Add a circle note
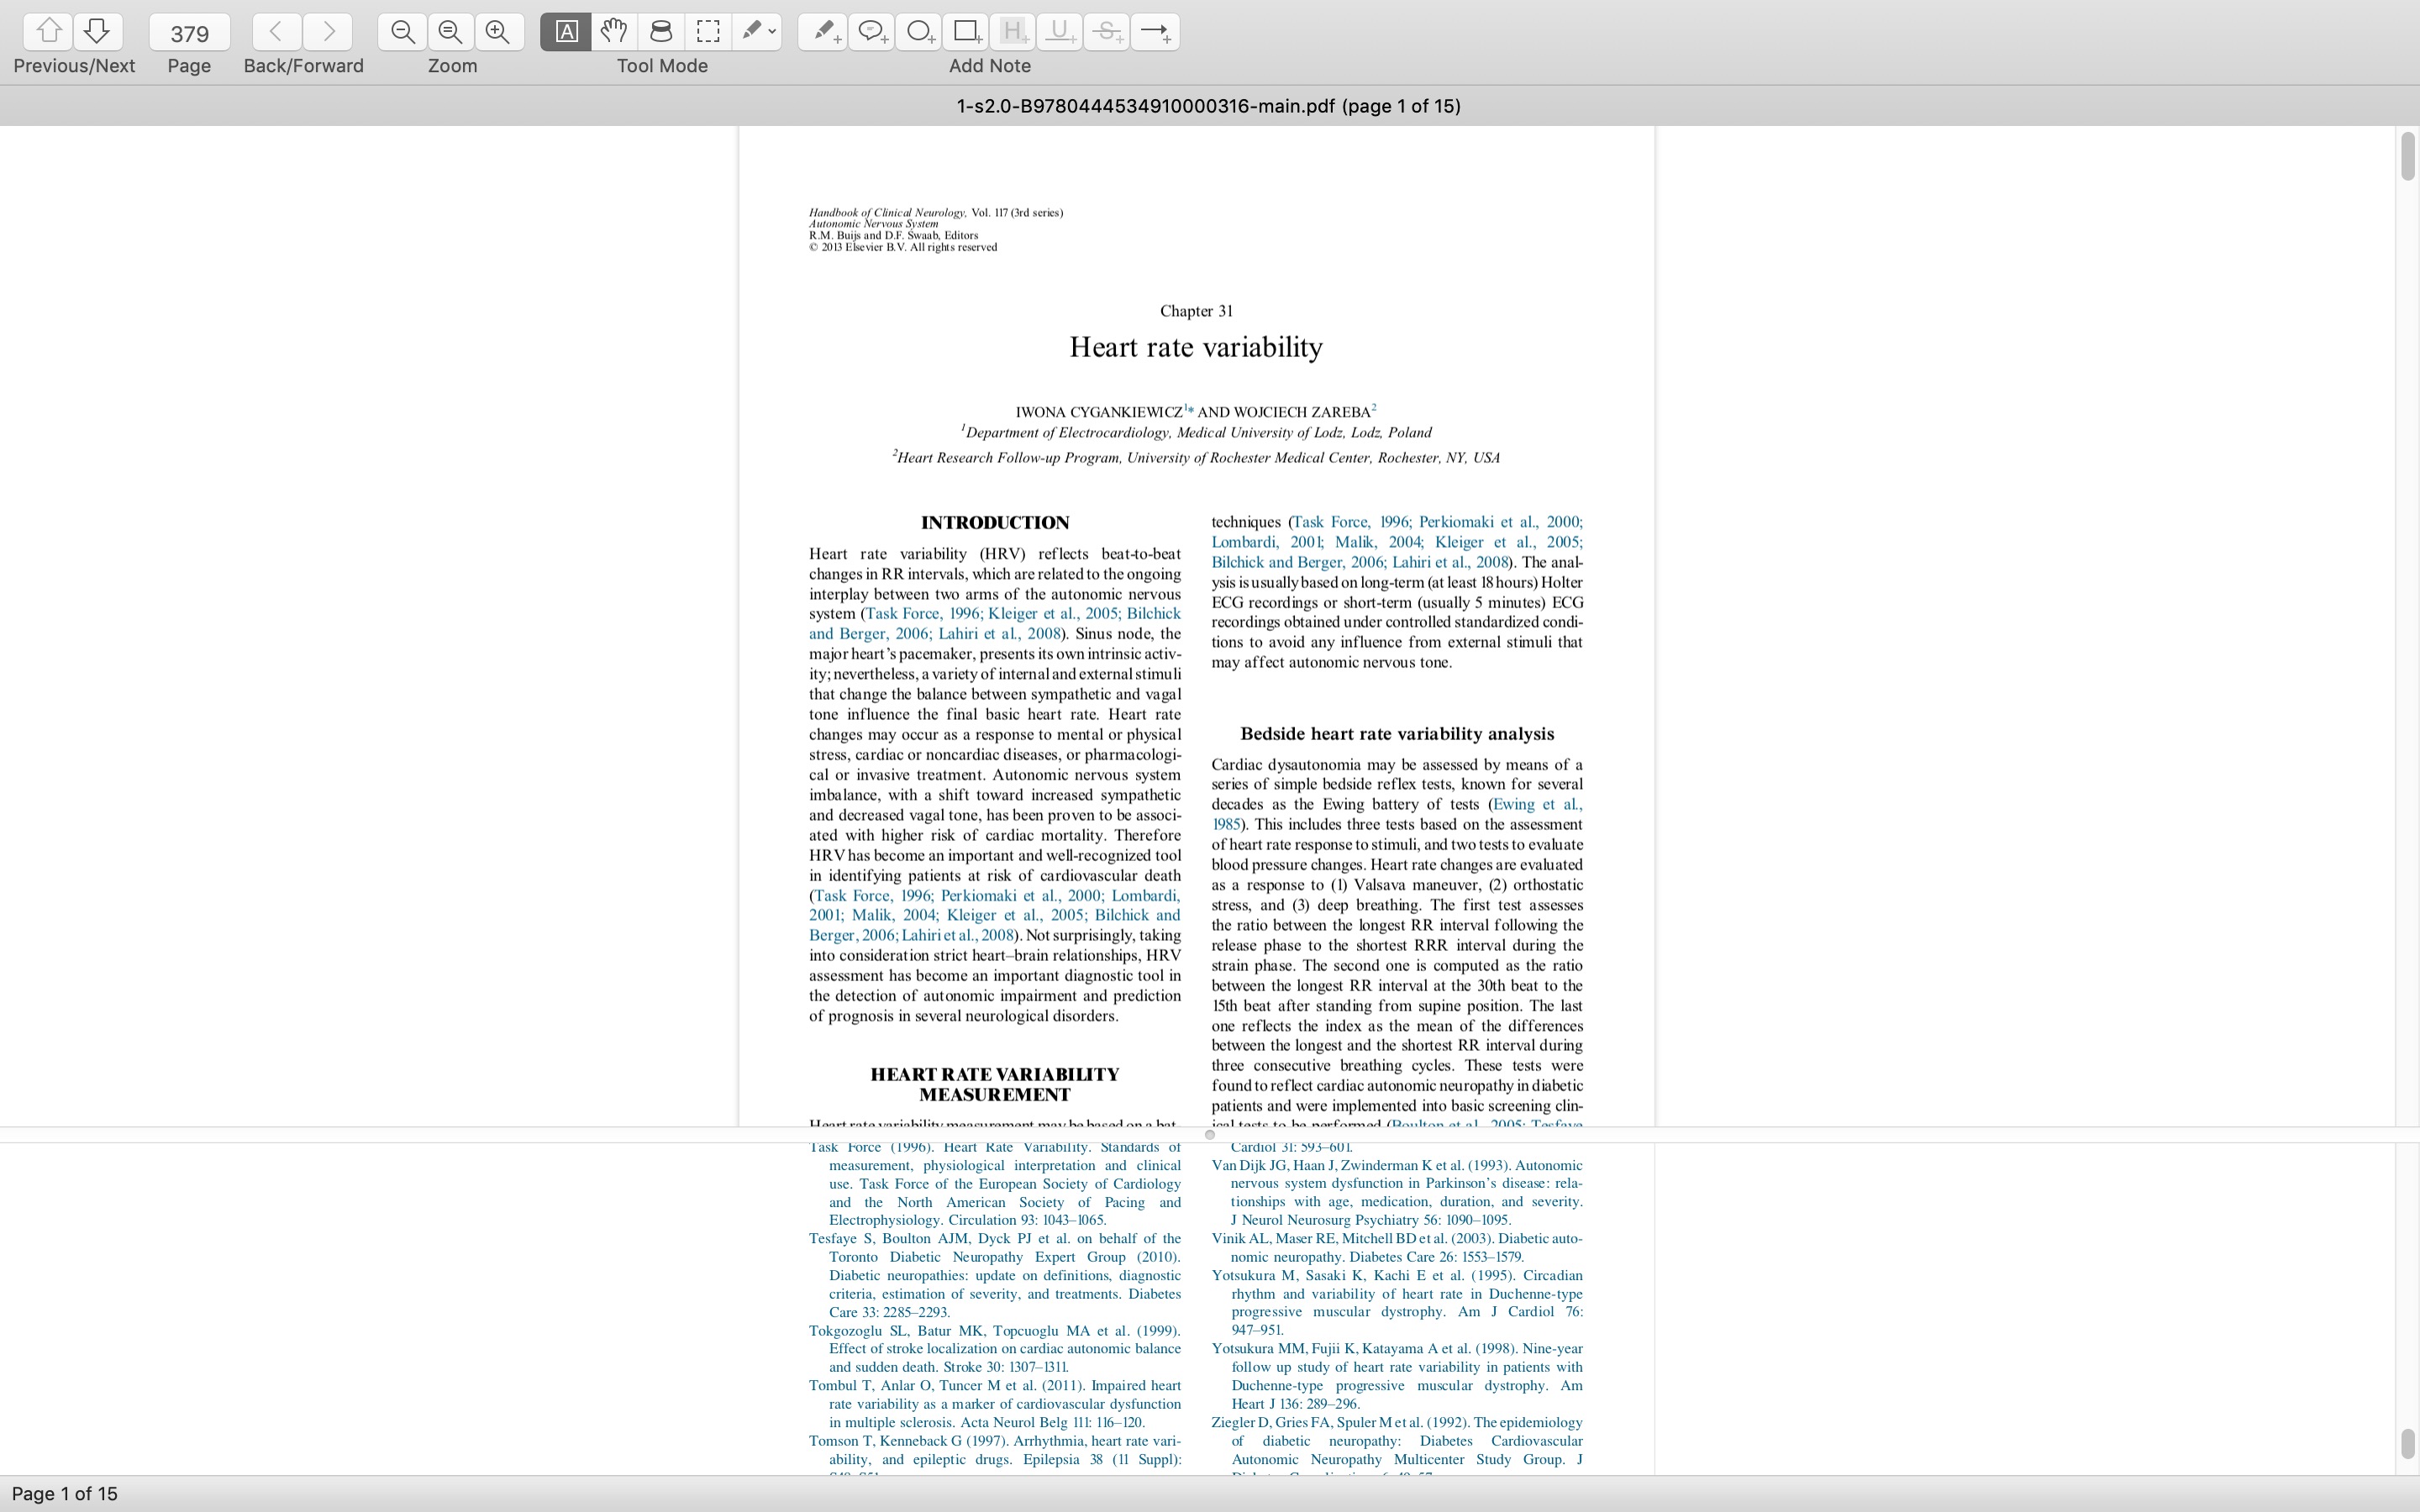Image resolution: width=2420 pixels, height=1512 pixels. click(919, 32)
